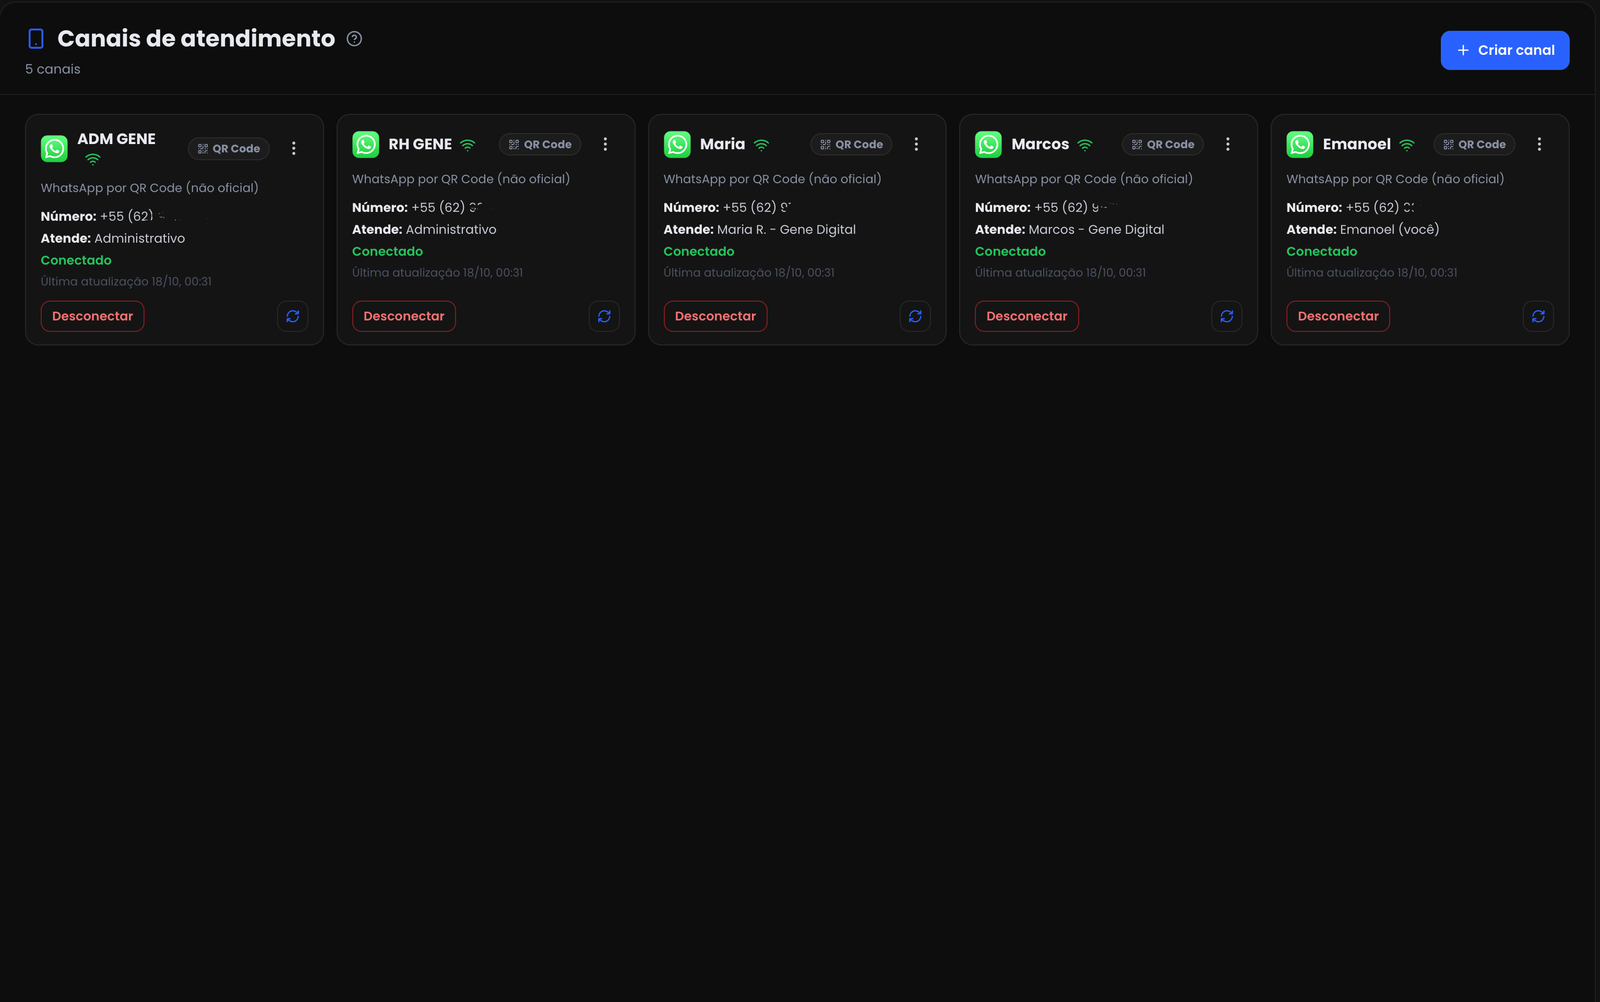
Task: Disconnect the ADM GENE channel
Action: pyautogui.click(x=93, y=316)
